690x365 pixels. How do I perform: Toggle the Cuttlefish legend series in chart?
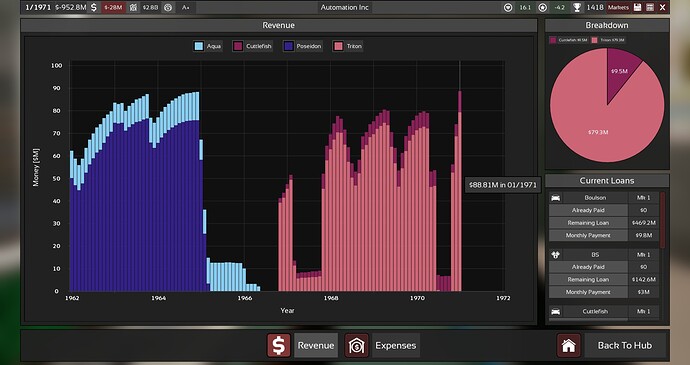coord(253,46)
